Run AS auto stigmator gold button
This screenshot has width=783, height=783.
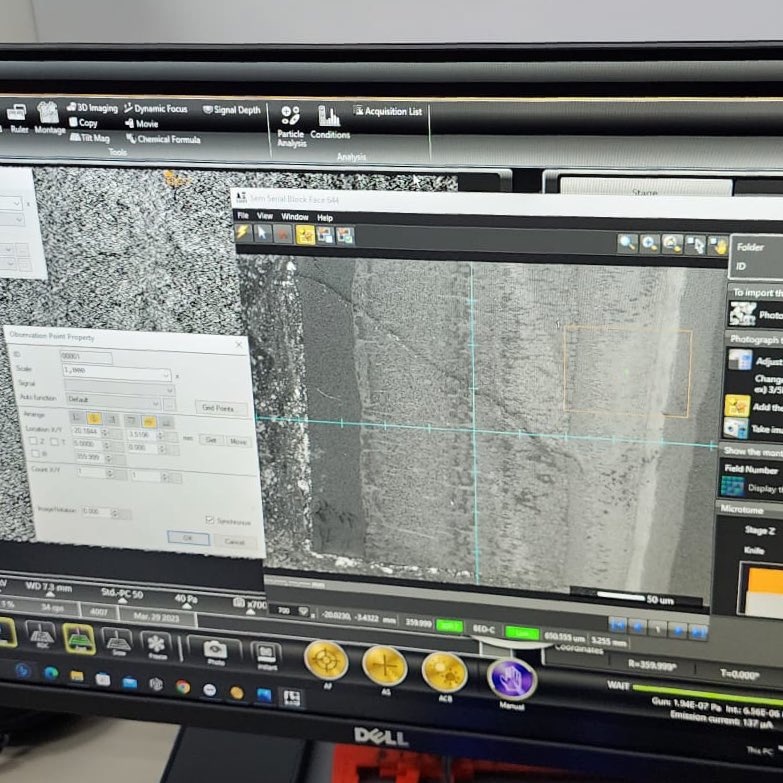point(385,665)
